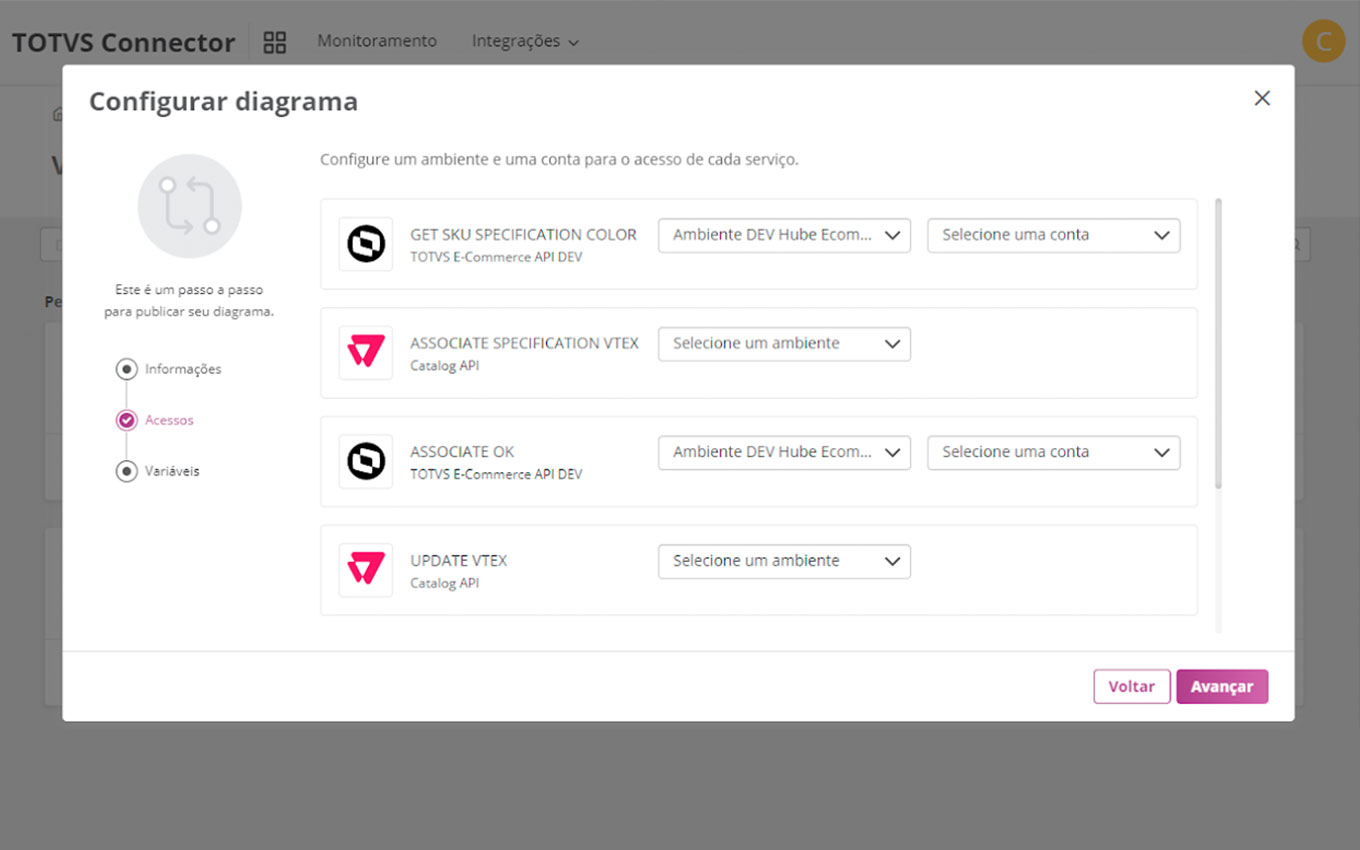Click the GET SKU SPECIFICATION COLOR label
The width and height of the screenshot is (1360, 850).
pos(523,234)
